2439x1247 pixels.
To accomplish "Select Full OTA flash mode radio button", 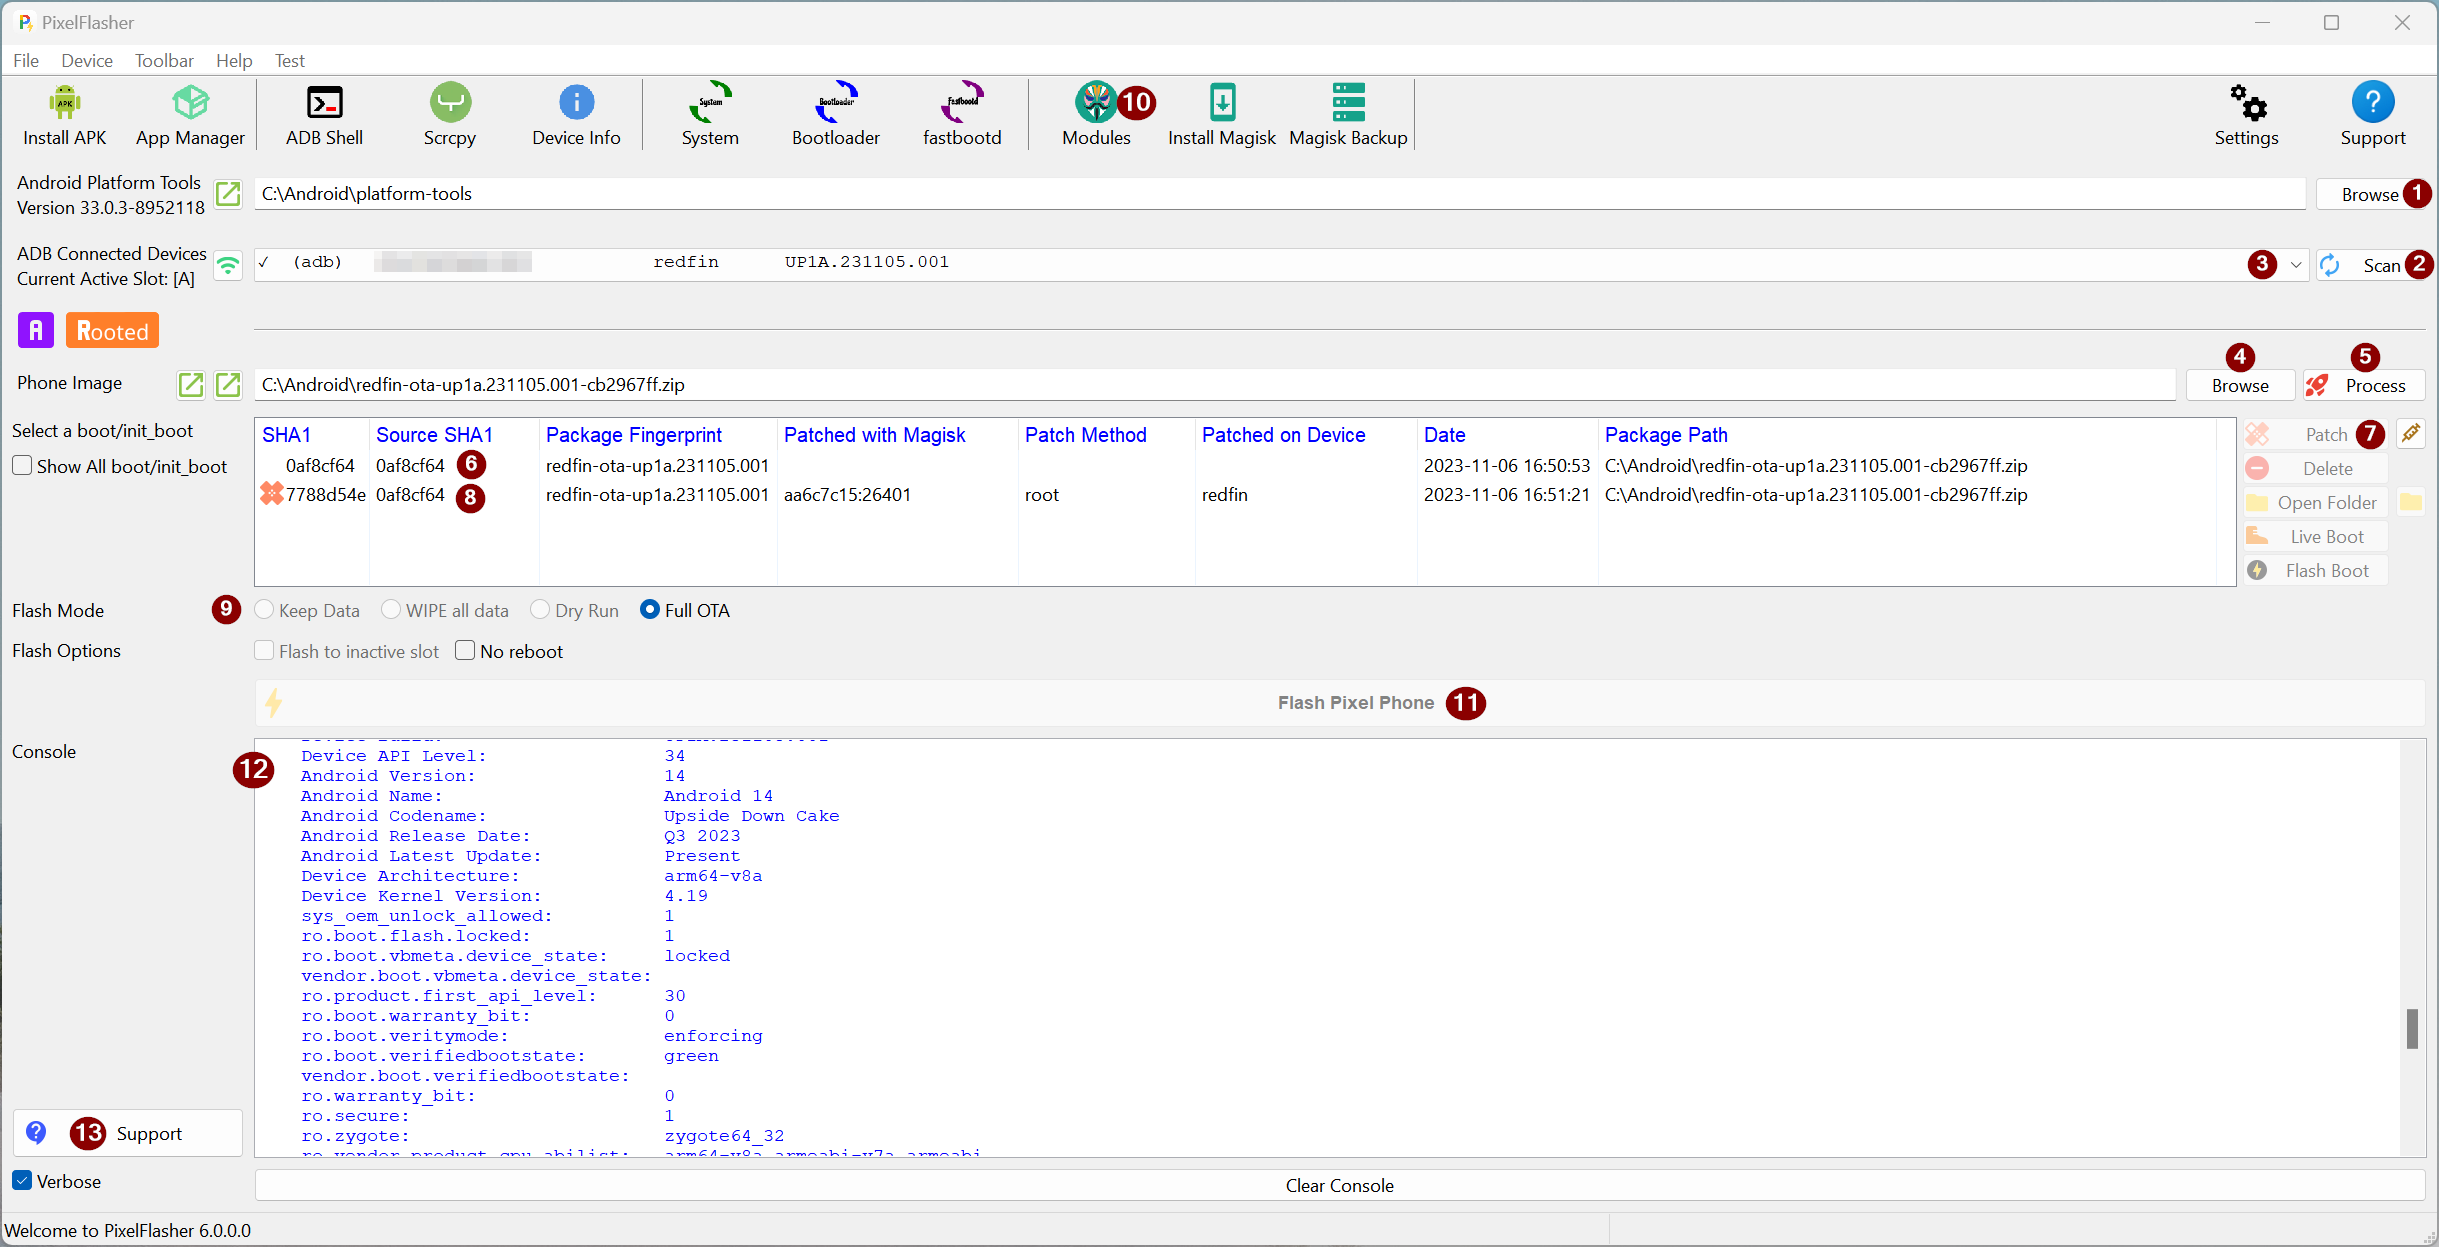I will [x=647, y=609].
